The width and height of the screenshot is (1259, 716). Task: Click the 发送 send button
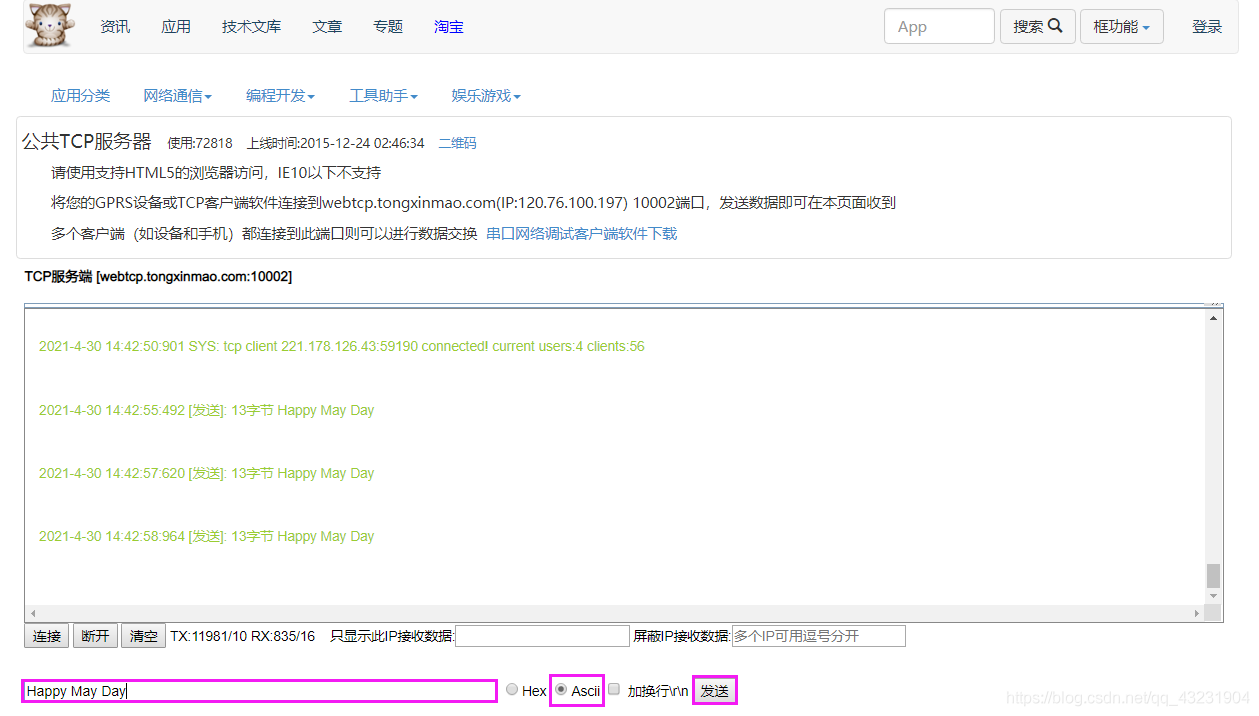pyautogui.click(x=715, y=691)
